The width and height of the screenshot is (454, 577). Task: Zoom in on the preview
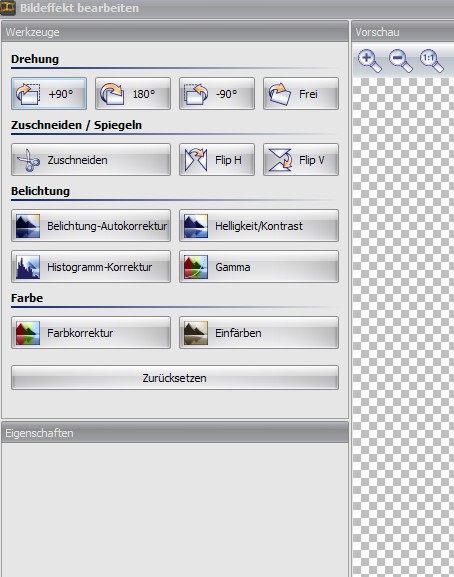point(369,61)
